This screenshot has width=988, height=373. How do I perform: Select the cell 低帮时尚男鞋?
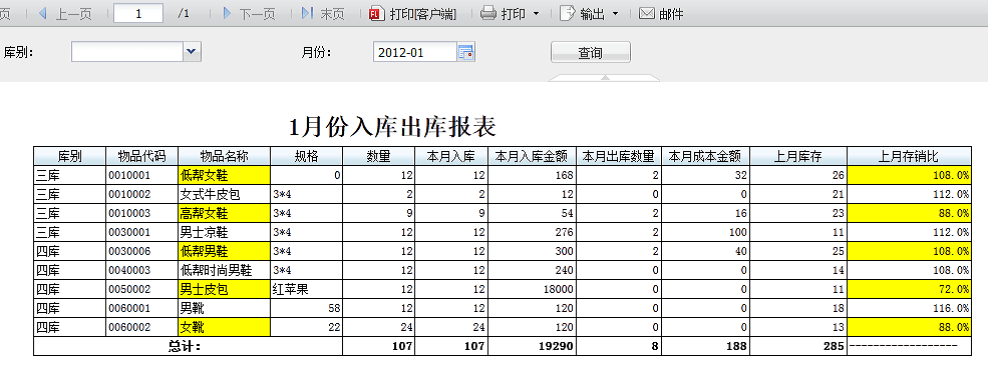pyautogui.click(x=224, y=270)
